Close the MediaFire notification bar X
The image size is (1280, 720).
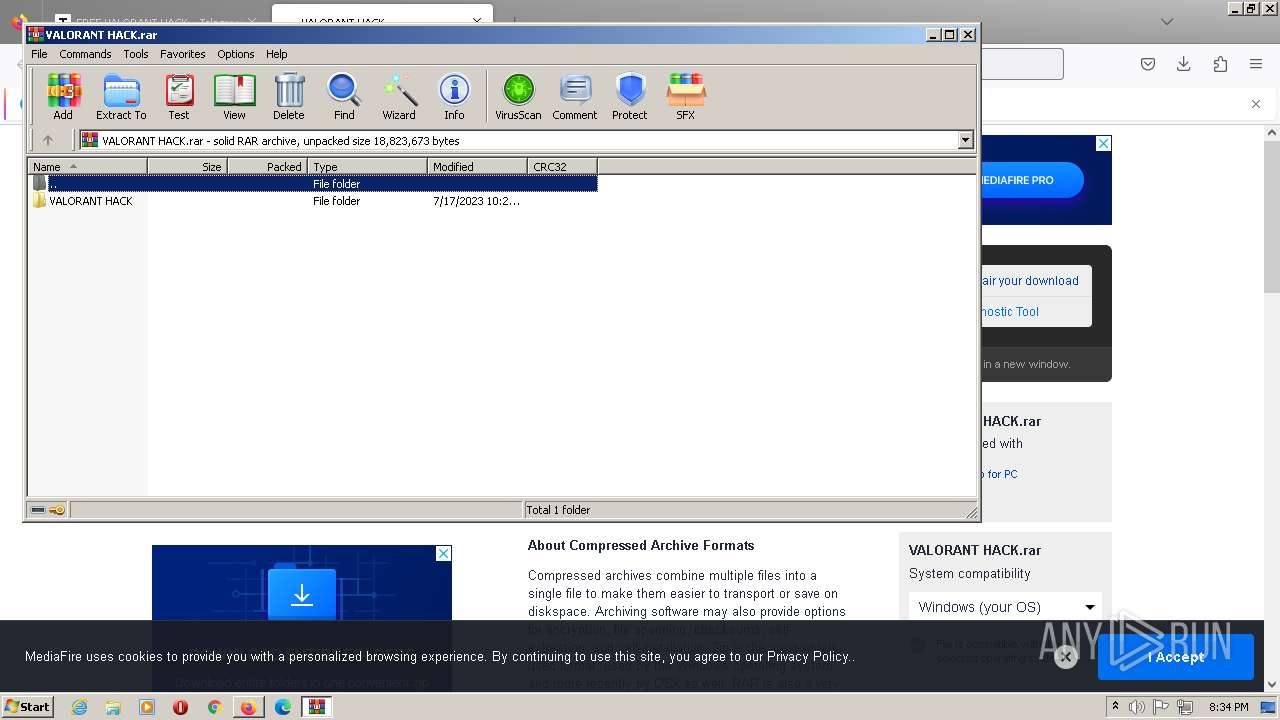(x=1256, y=104)
